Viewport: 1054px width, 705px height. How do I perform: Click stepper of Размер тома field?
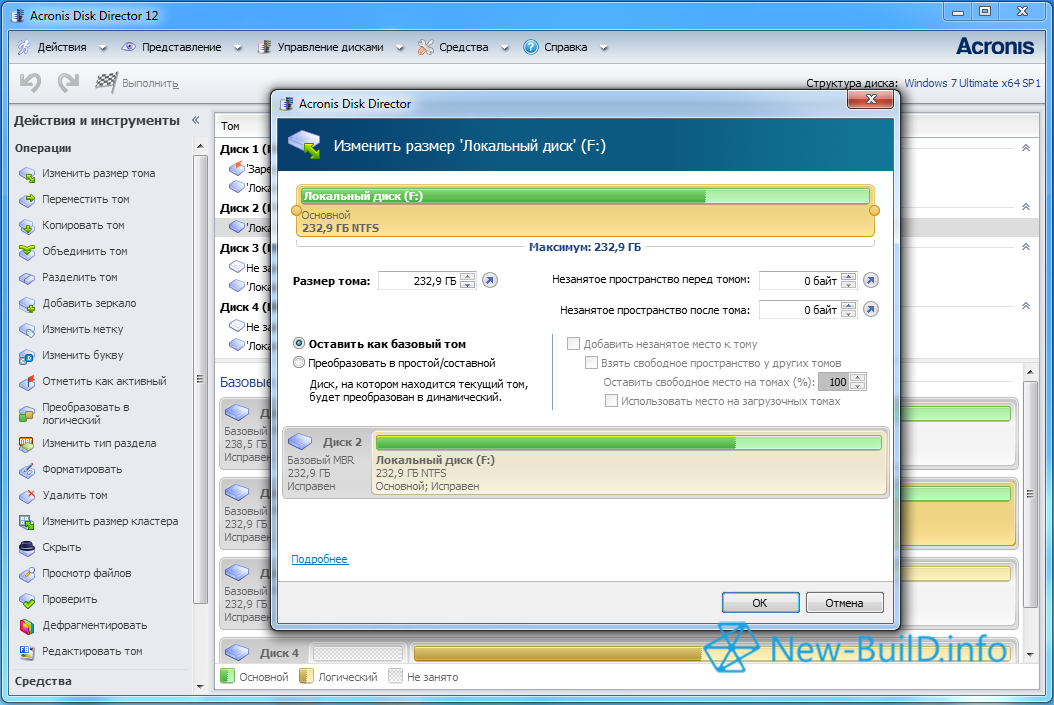(468, 281)
